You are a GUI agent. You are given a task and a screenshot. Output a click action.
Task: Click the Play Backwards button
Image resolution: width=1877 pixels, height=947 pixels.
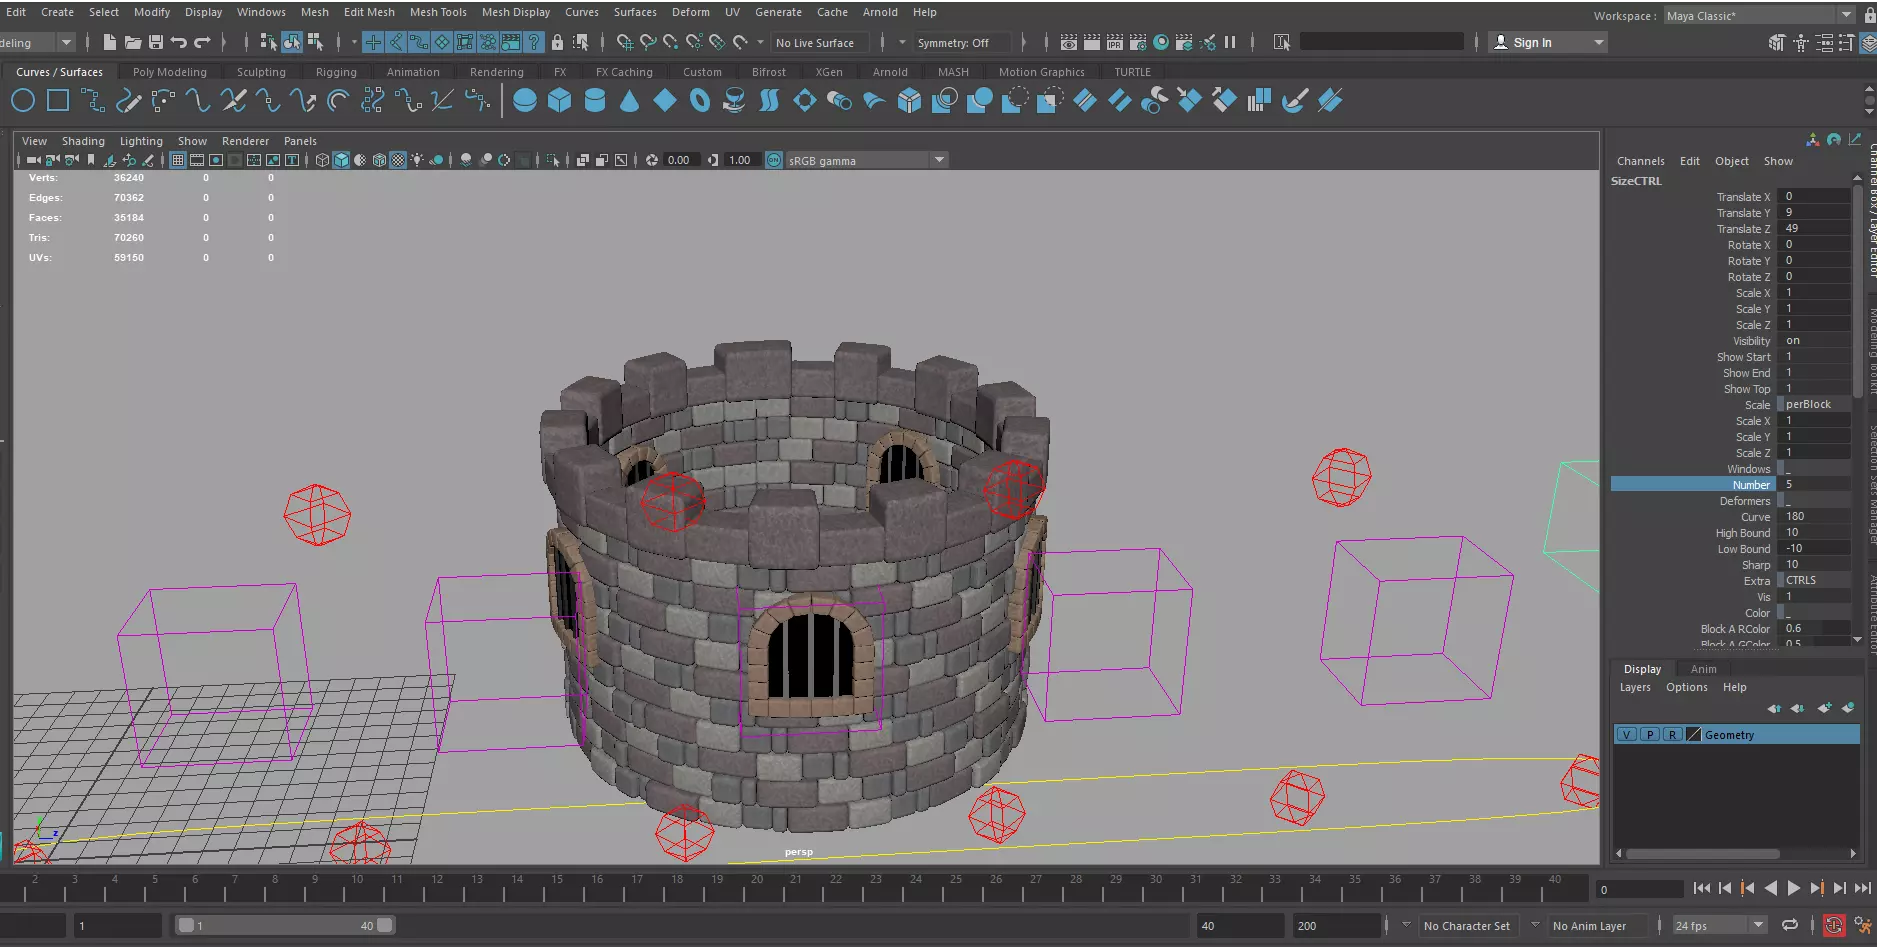point(1771,888)
